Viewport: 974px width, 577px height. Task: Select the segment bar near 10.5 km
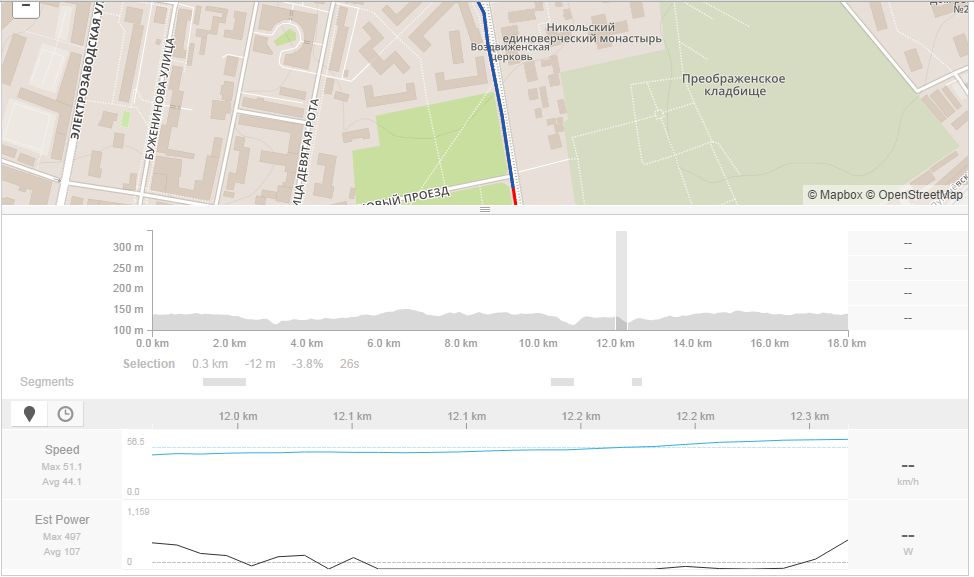coord(562,382)
